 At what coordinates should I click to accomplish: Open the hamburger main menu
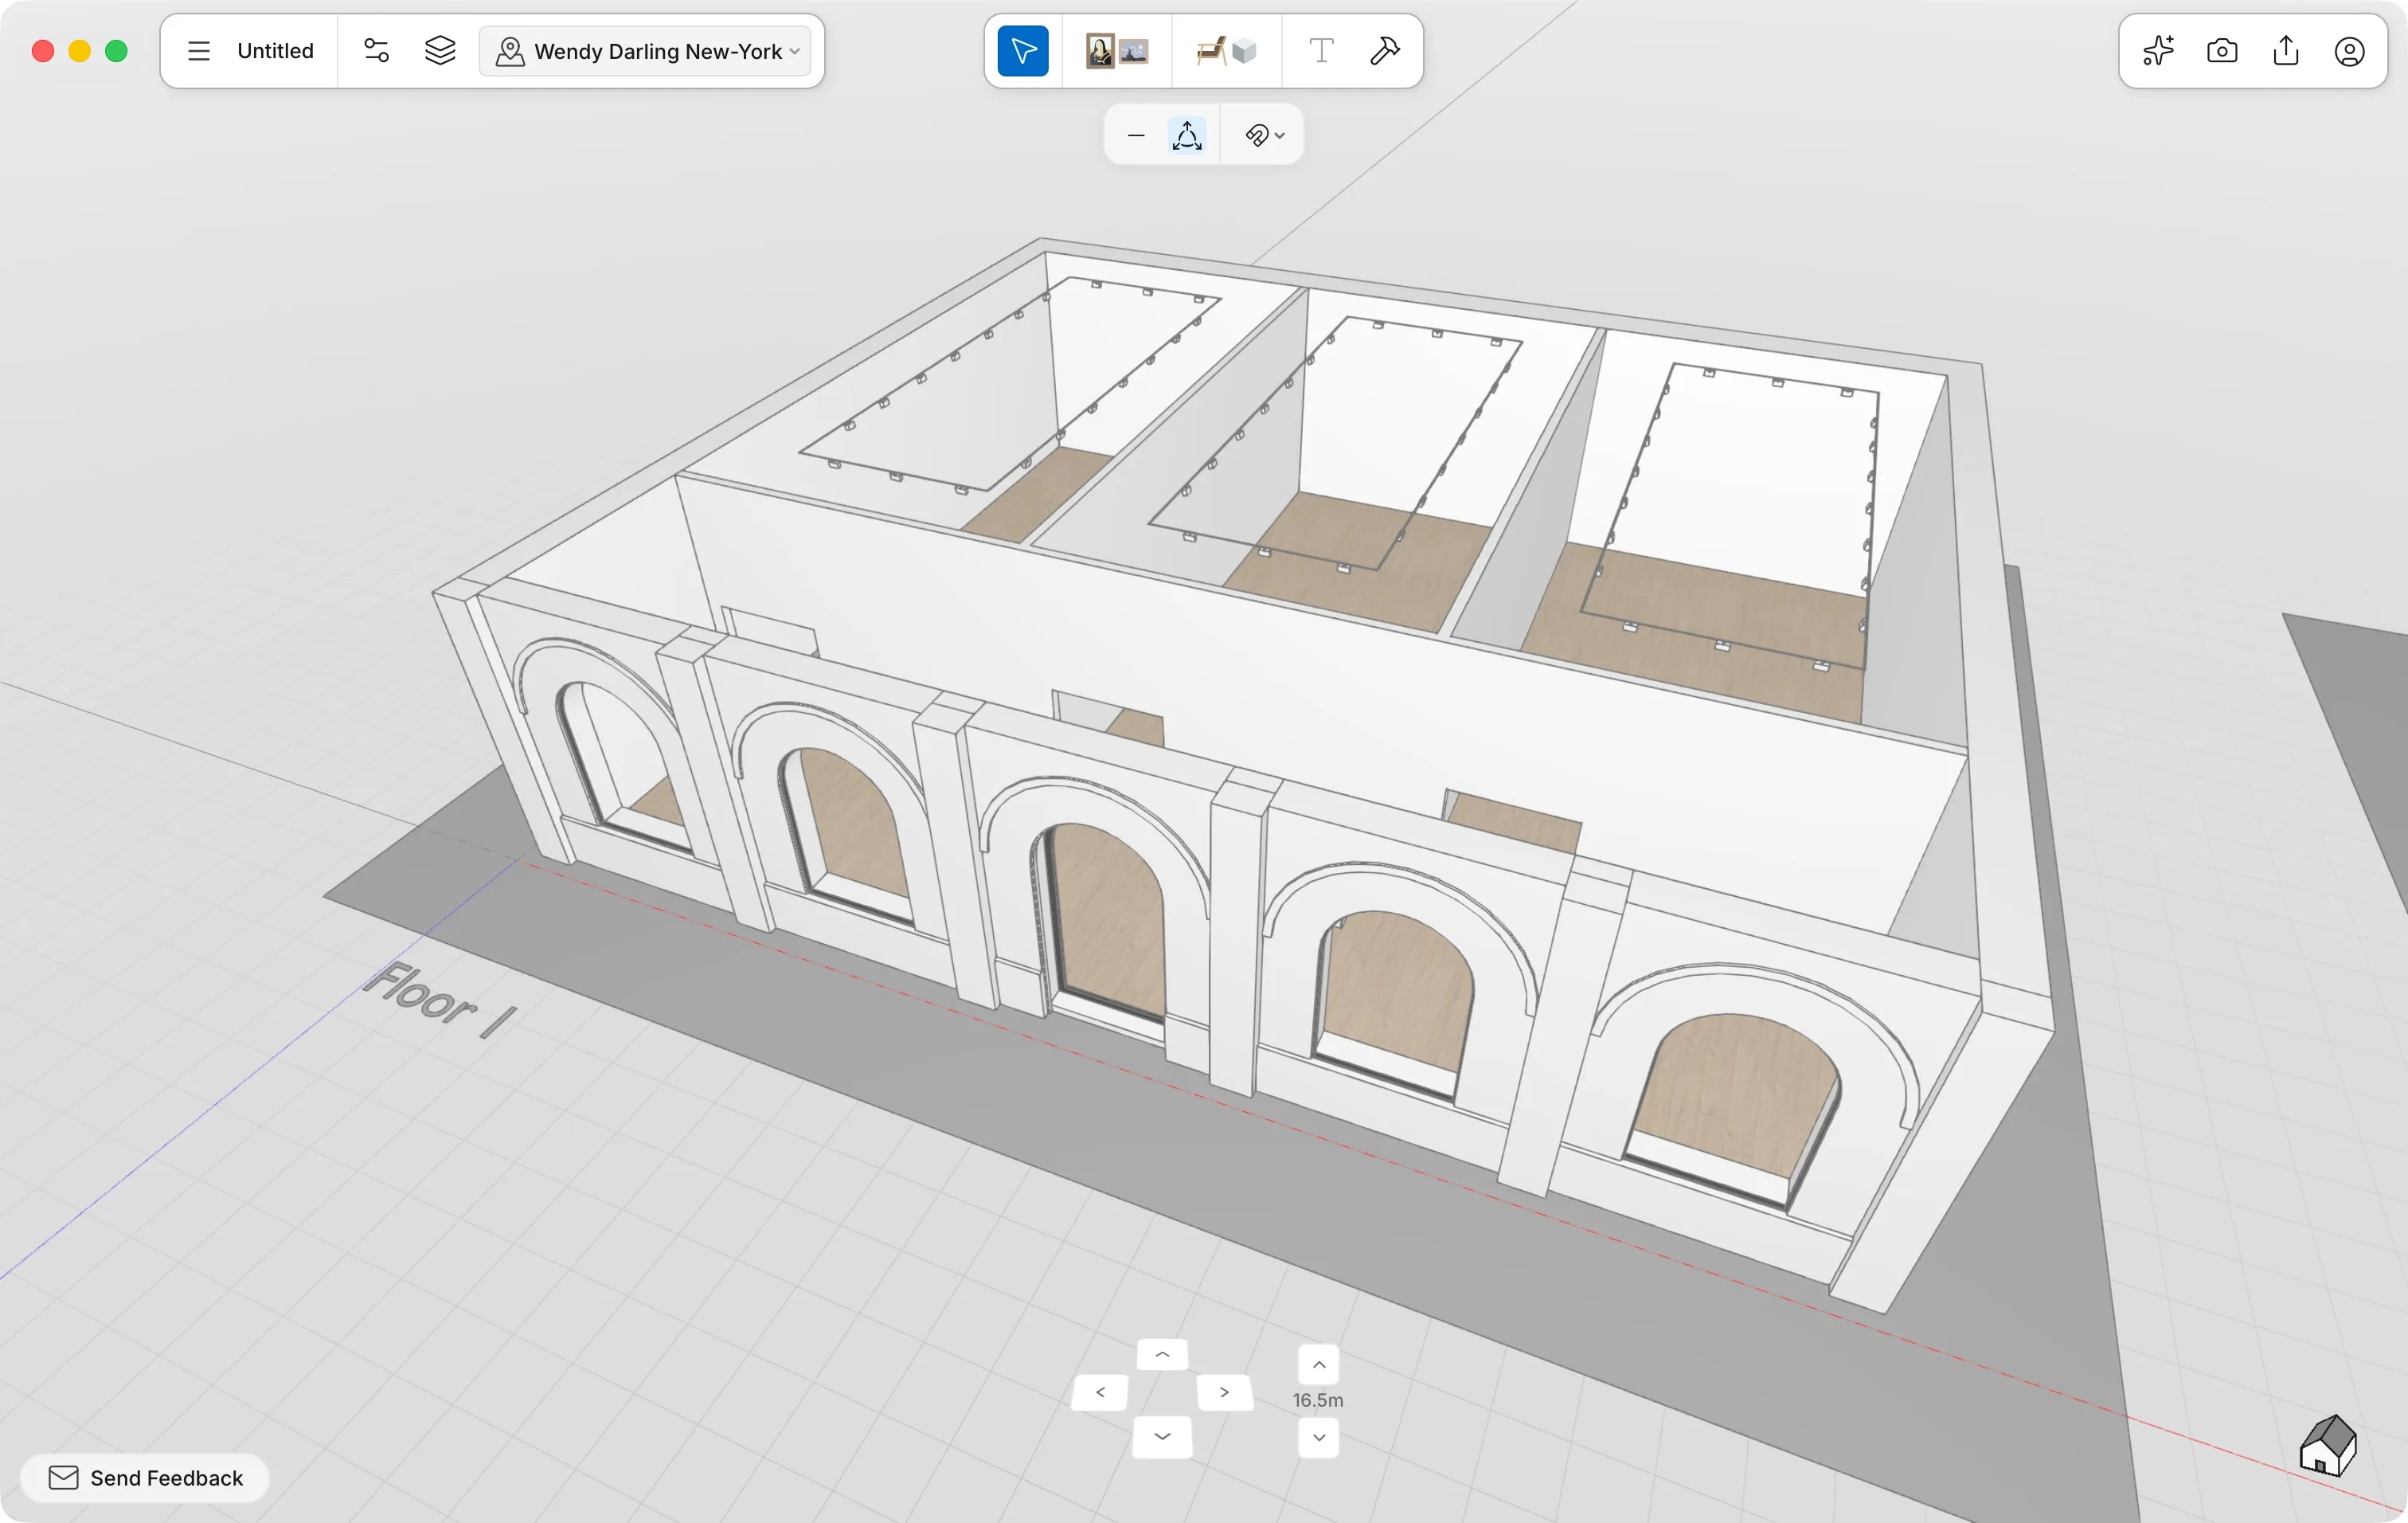click(x=199, y=51)
